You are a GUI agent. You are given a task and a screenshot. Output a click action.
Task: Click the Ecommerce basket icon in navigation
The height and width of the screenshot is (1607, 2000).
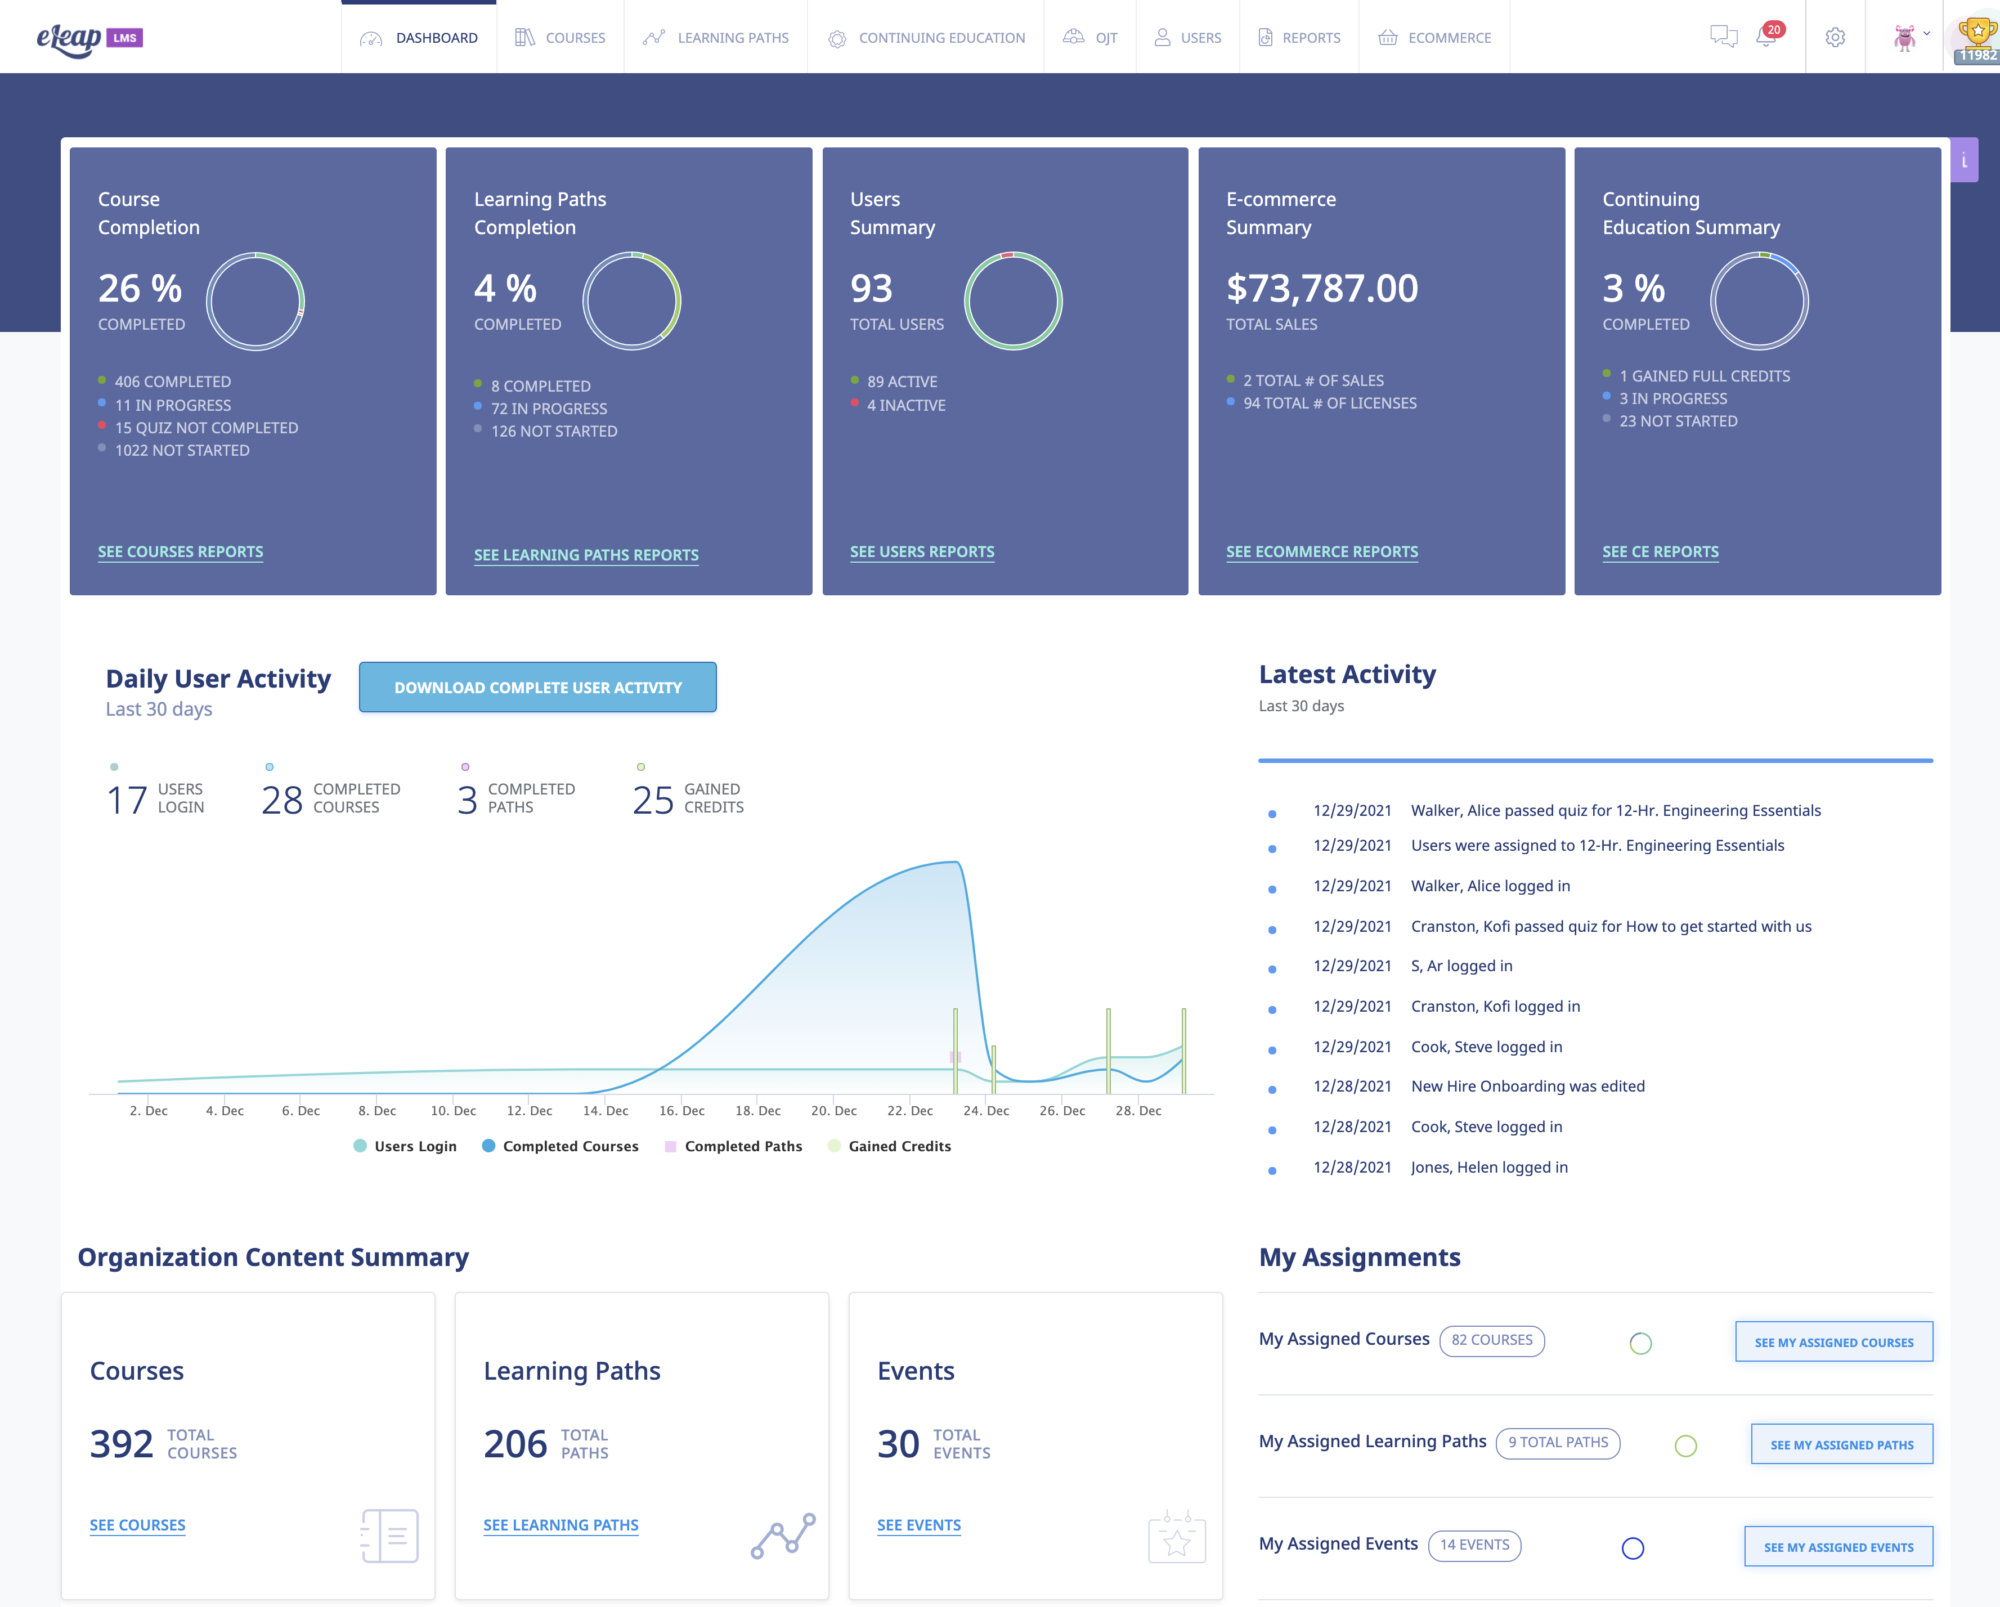click(1387, 38)
